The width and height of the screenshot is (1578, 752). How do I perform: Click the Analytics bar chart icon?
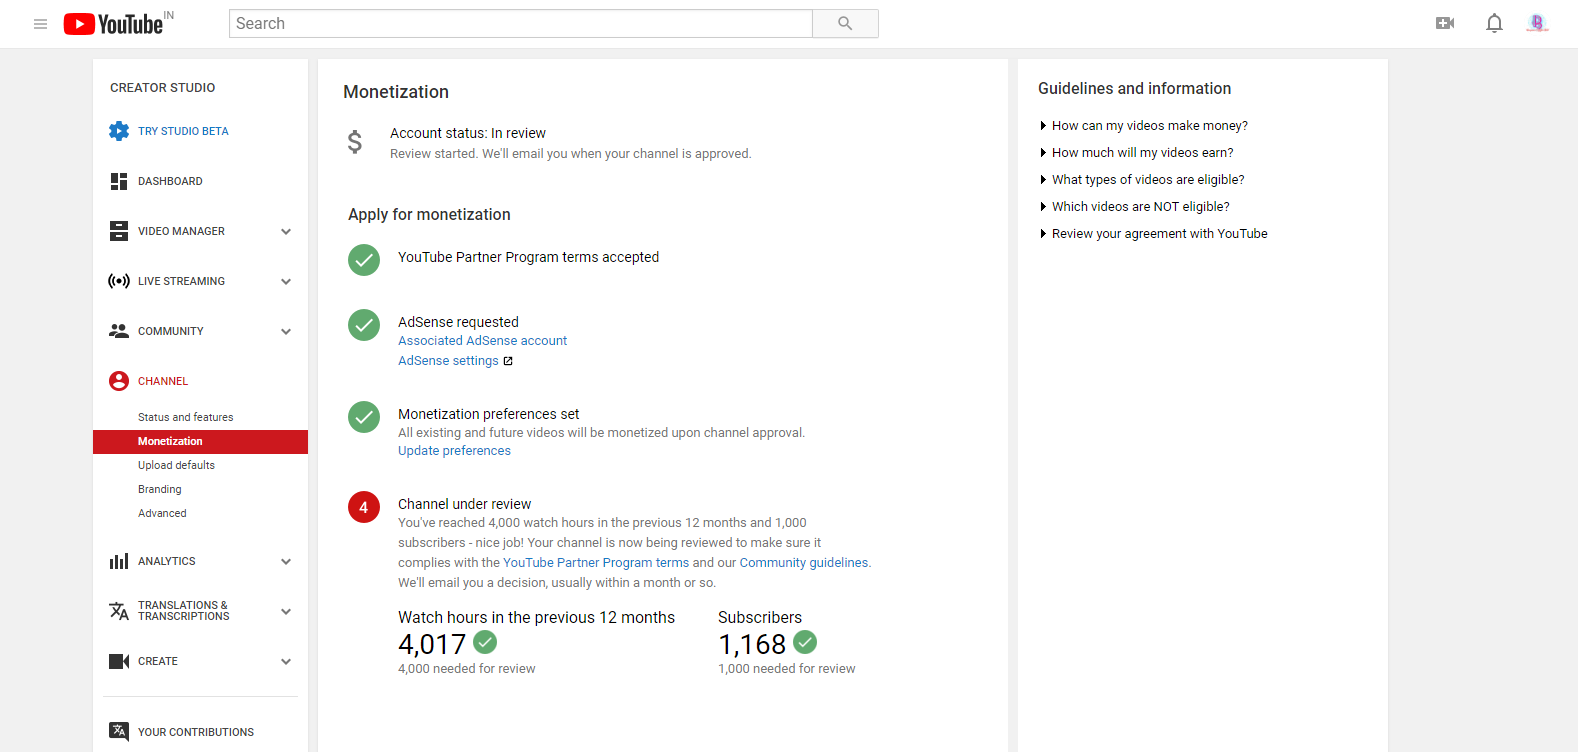[119, 561]
